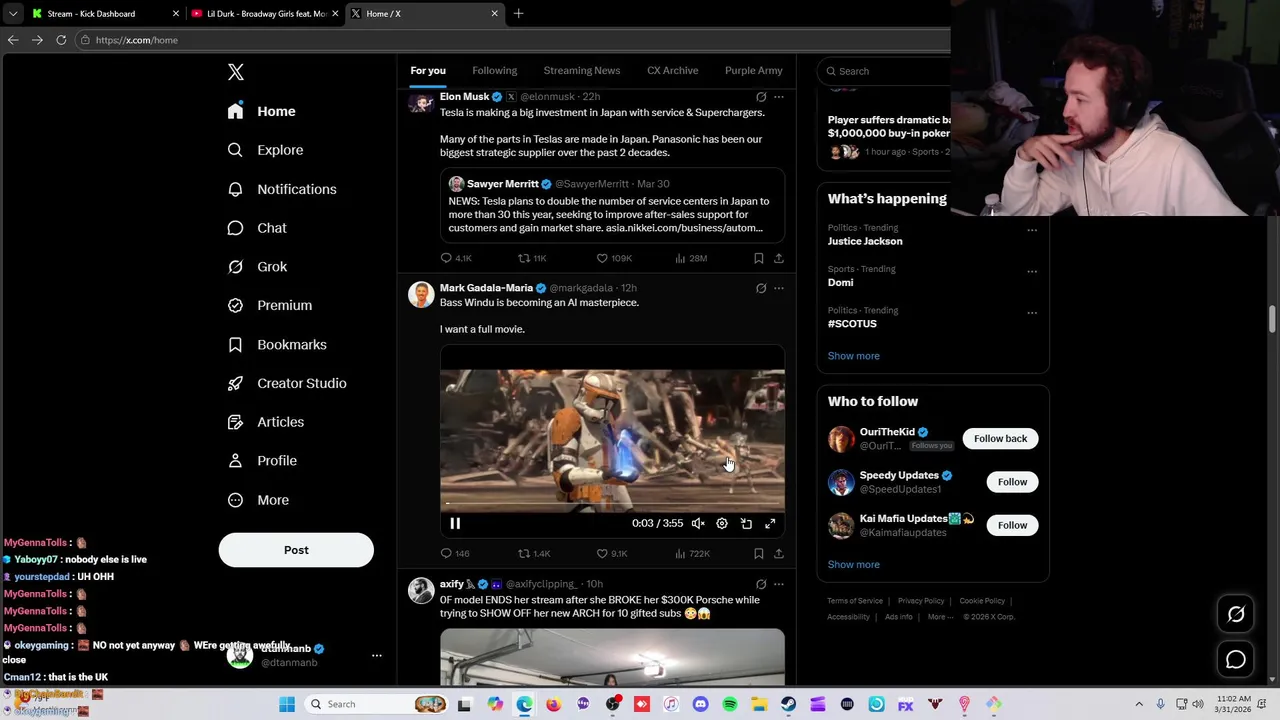Image resolution: width=1280 pixels, height=720 pixels.
Task: Switch to the Following tab
Action: point(494,71)
